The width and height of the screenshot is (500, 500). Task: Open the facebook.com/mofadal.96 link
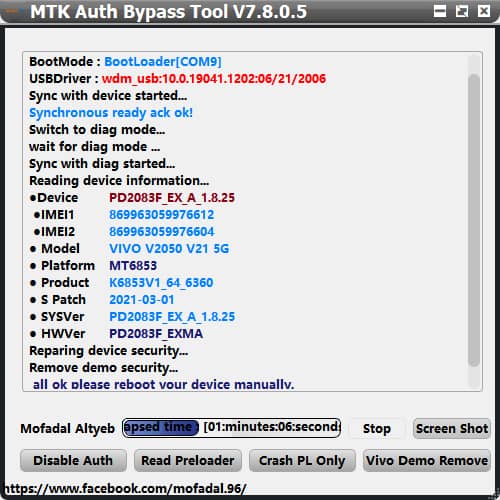[x=125, y=489]
